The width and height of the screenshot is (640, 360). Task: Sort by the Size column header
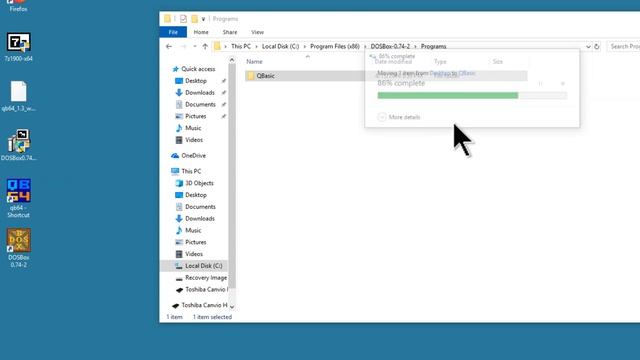(x=498, y=62)
